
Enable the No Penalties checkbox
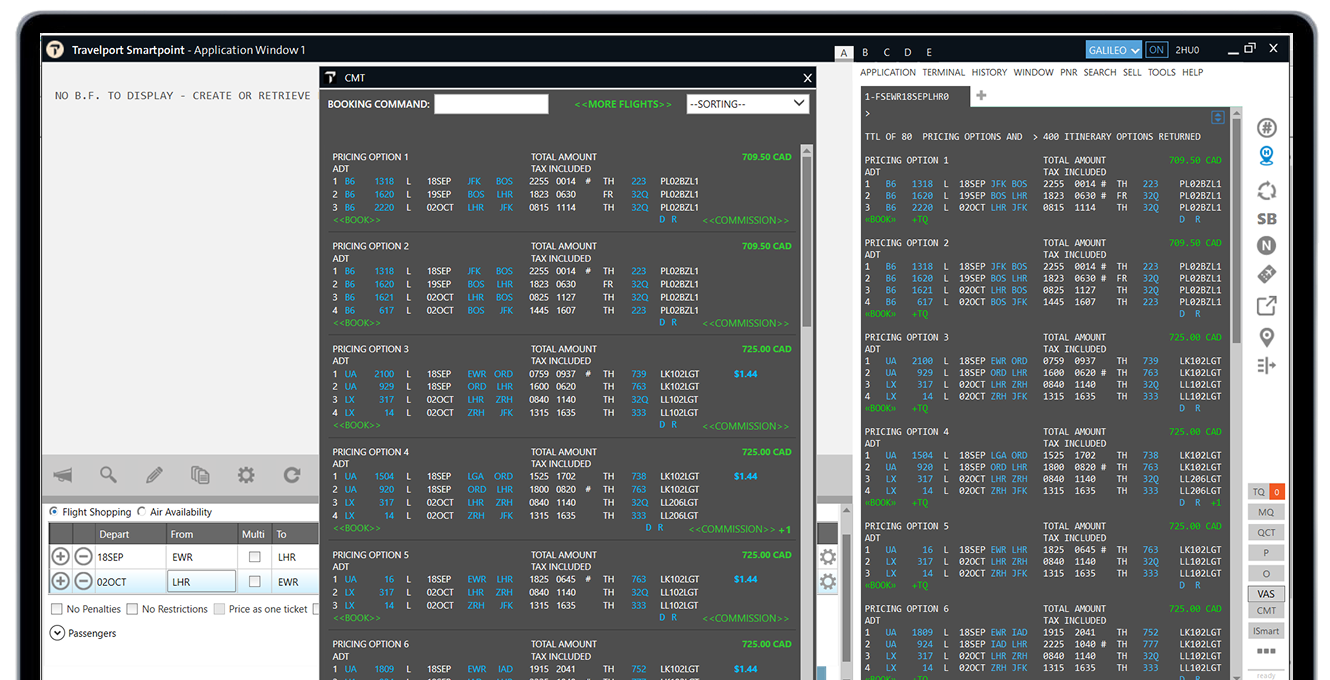[x=57, y=609]
